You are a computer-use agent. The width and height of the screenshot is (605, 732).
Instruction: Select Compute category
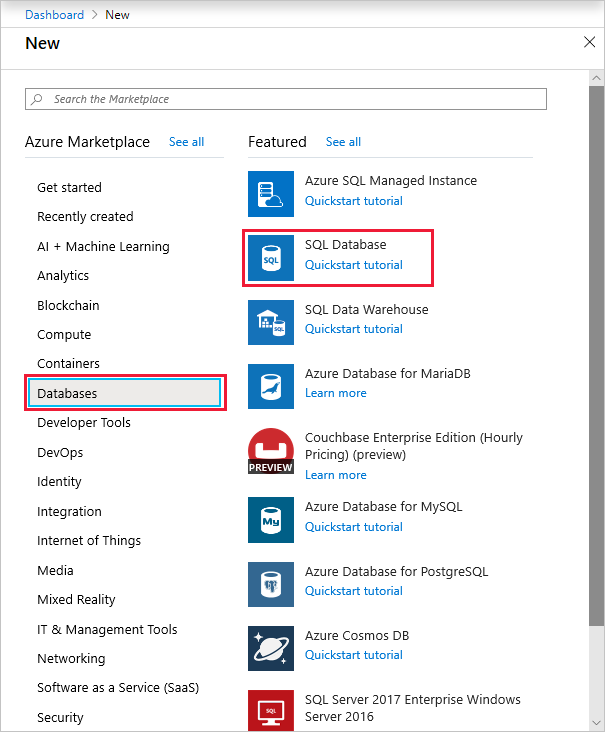click(x=64, y=334)
